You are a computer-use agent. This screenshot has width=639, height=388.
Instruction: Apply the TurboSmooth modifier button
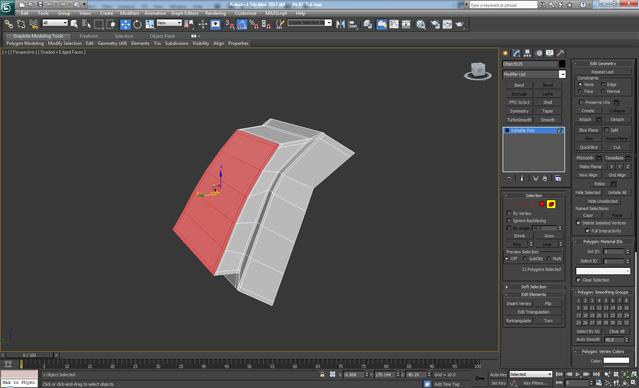pos(519,120)
